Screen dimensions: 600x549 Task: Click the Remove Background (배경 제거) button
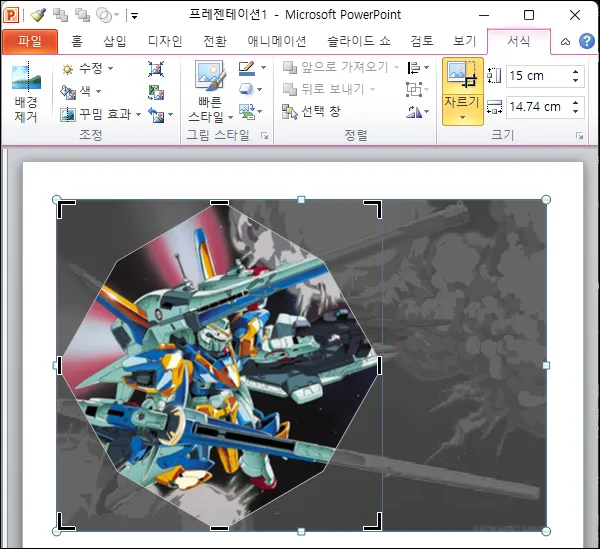click(26, 93)
